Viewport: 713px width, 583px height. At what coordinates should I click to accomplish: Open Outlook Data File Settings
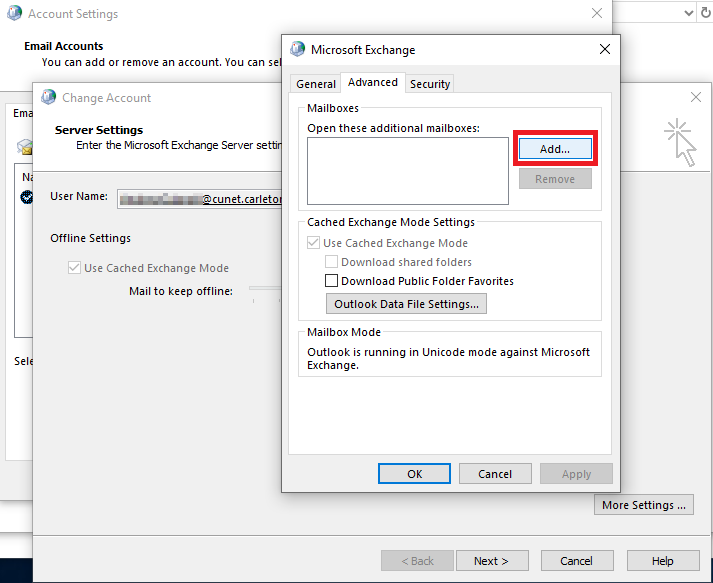click(x=406, y=303)
